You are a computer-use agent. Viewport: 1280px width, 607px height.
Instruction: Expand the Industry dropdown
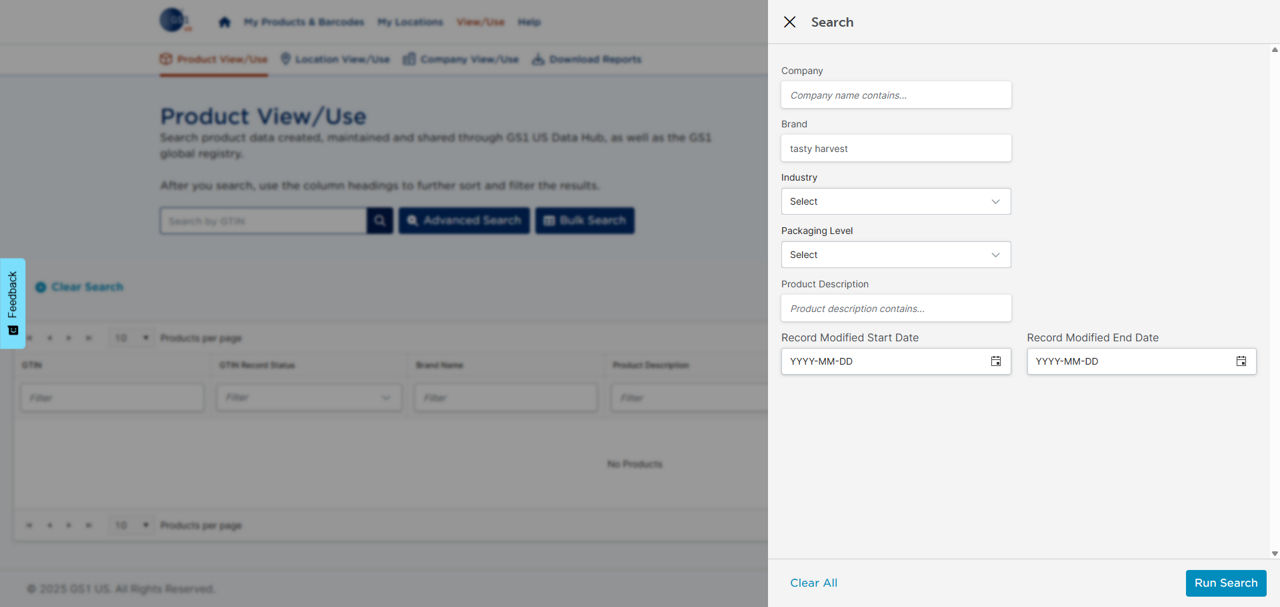click(895, 201)
